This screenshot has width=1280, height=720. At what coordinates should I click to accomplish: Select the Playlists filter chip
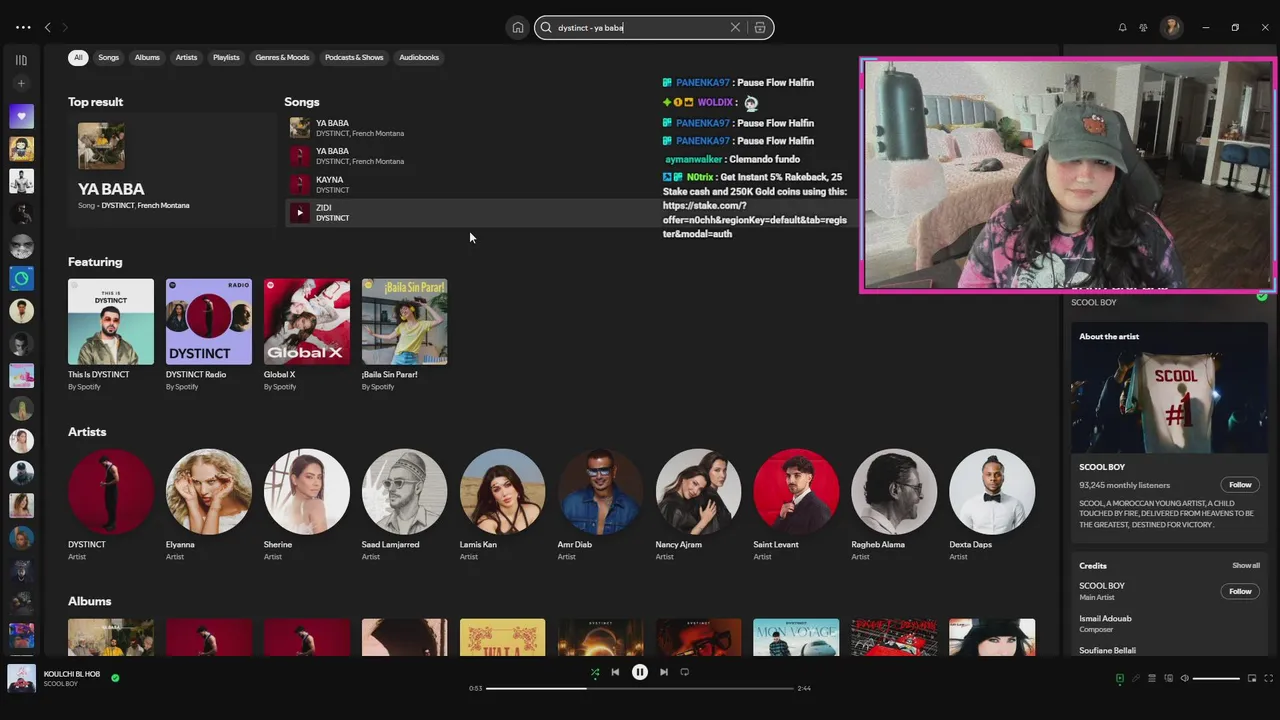point(226,57)
